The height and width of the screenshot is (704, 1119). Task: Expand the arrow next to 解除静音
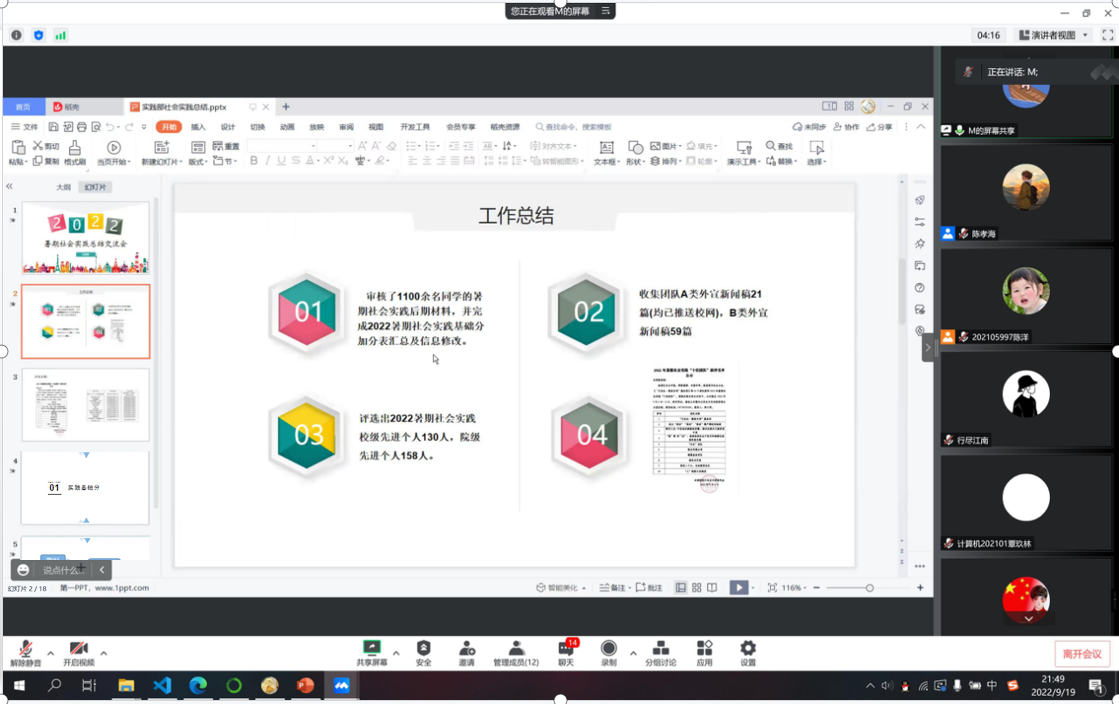pos(51,653)
